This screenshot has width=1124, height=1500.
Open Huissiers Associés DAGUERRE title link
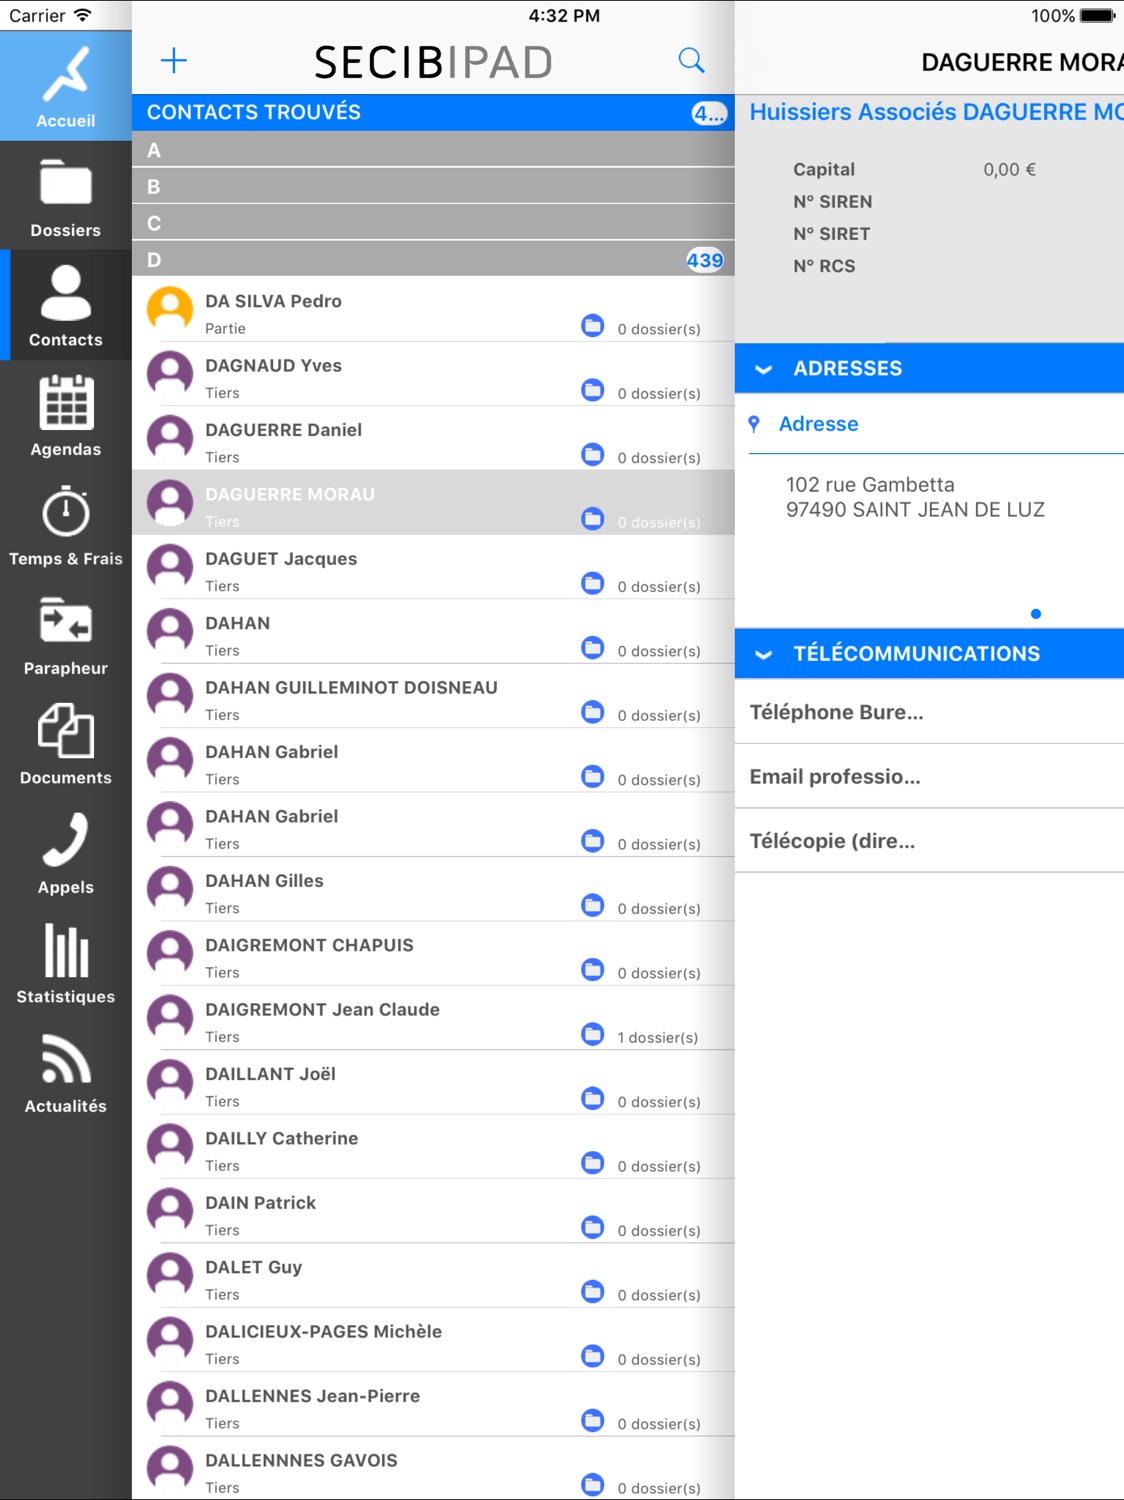[x=936, y=112]
